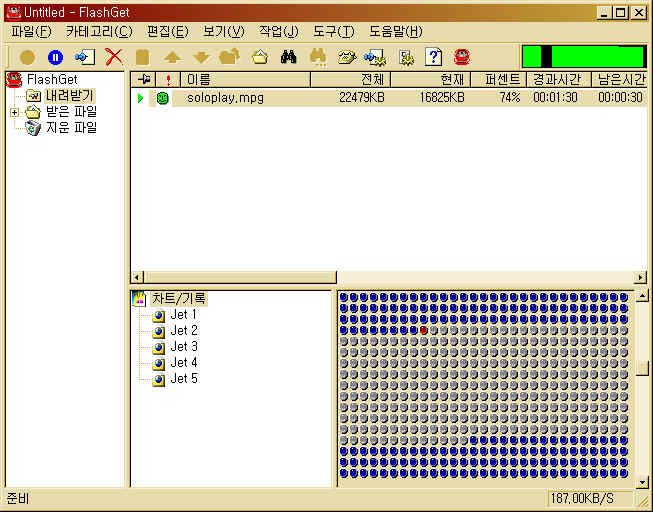
Task: Click the 74% percent cell
Action: tap(510, 97)
